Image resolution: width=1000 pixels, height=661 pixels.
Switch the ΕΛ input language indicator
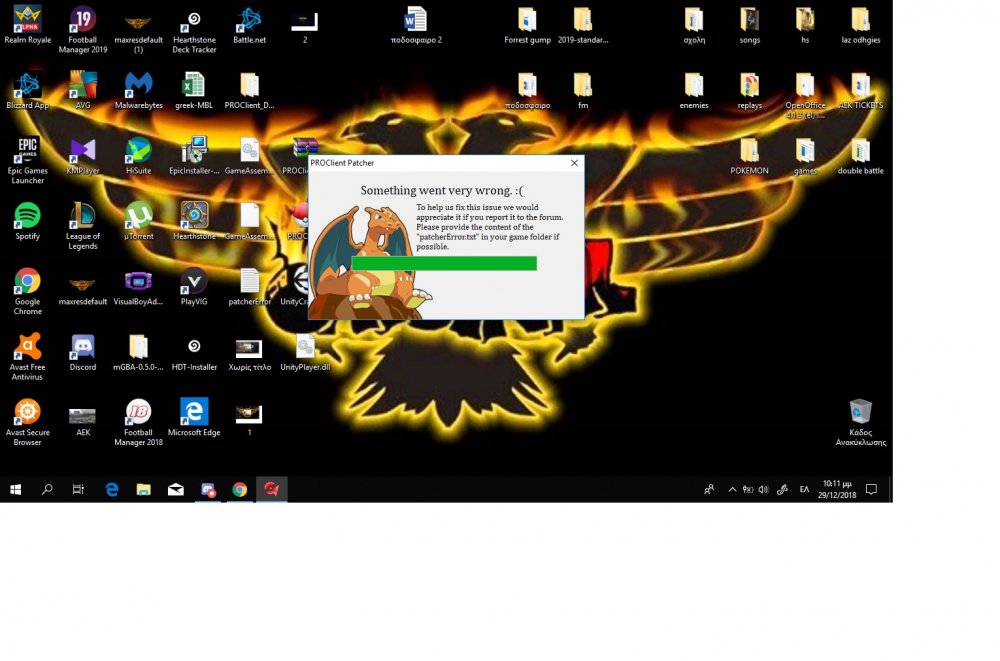(x=804, y=490)
